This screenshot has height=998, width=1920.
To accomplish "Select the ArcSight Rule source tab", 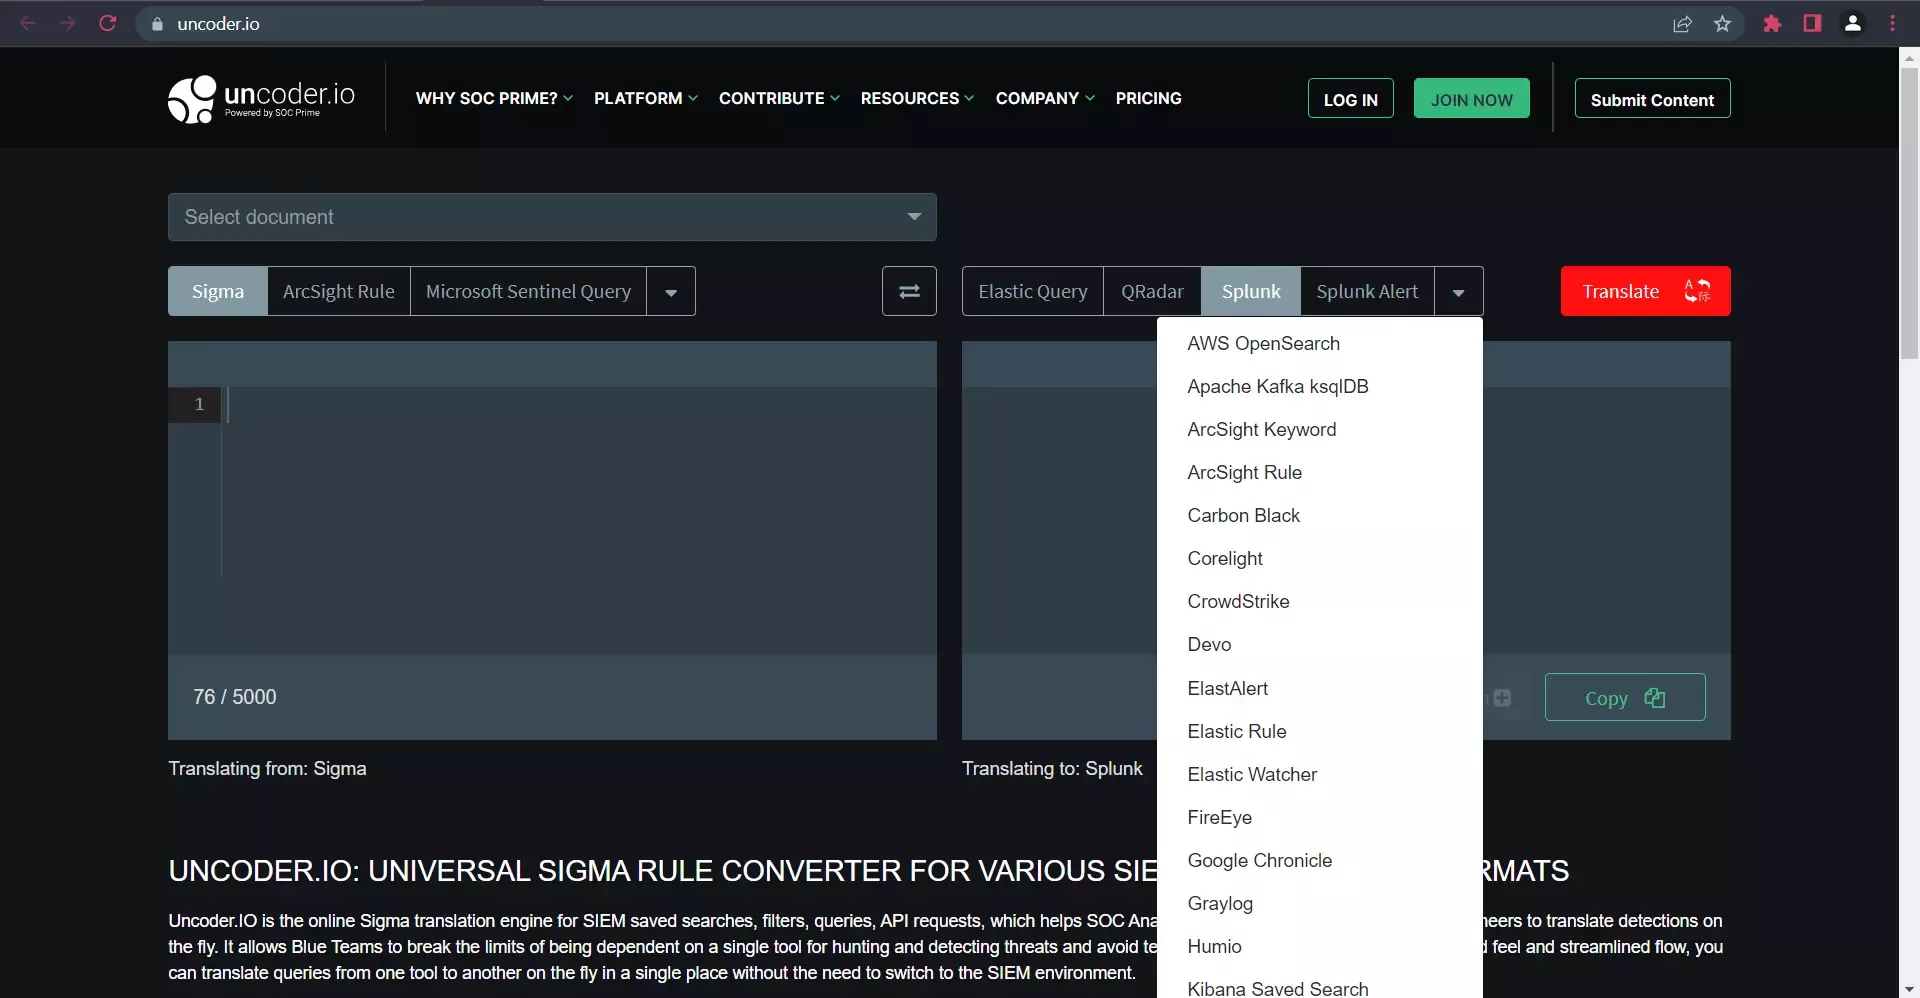I will [339, 291].
